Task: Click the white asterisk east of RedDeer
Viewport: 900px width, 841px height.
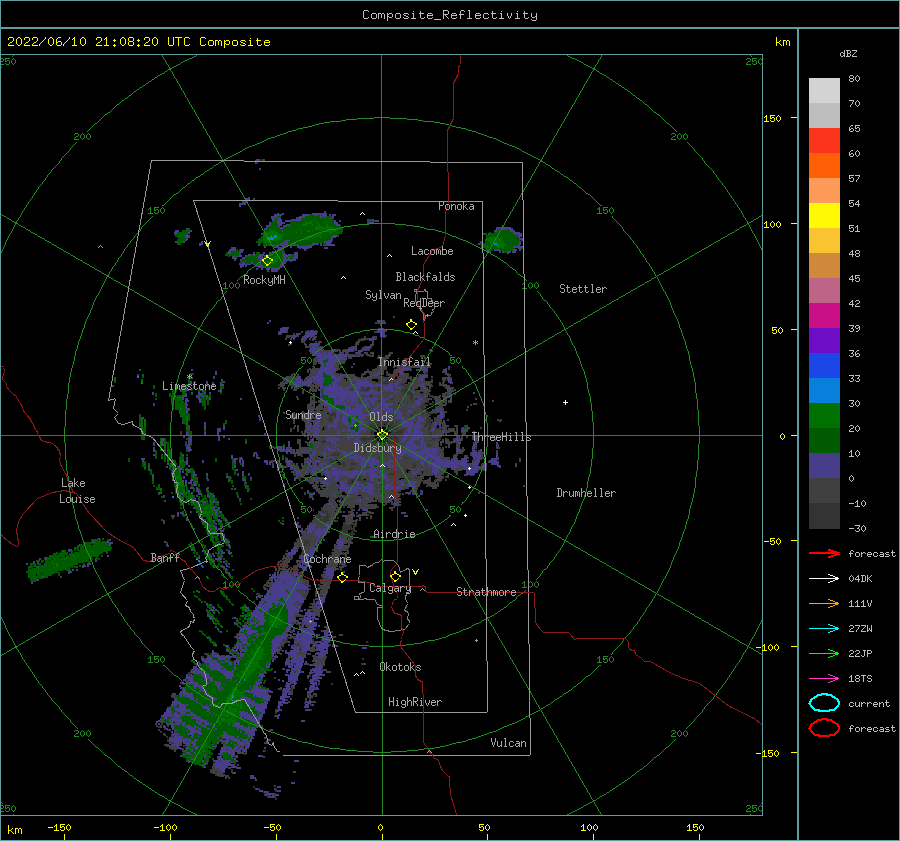Action: coord(475,343)
